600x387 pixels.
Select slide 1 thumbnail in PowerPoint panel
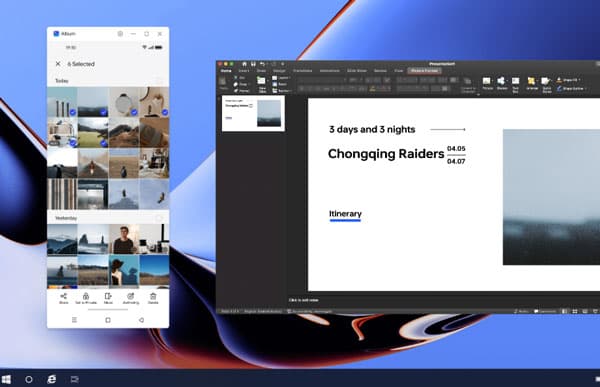253,113
